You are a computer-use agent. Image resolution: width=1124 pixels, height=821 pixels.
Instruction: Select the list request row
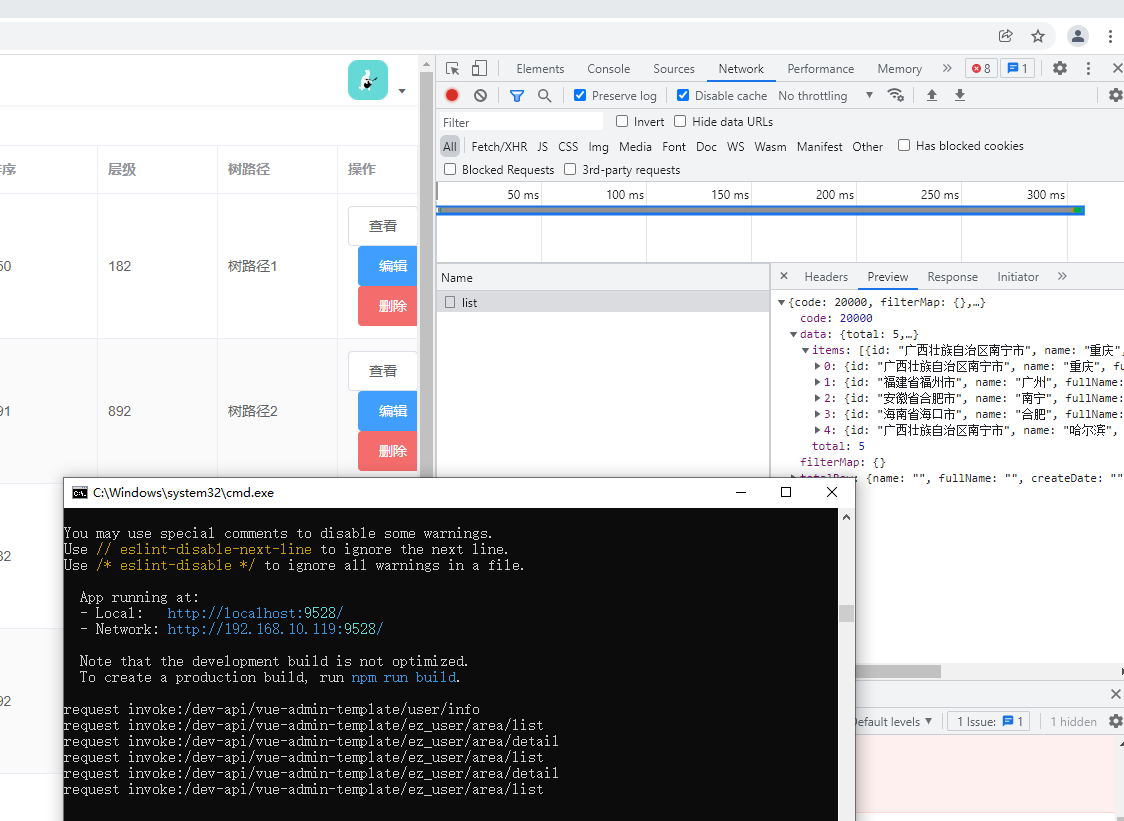[603, 302]
